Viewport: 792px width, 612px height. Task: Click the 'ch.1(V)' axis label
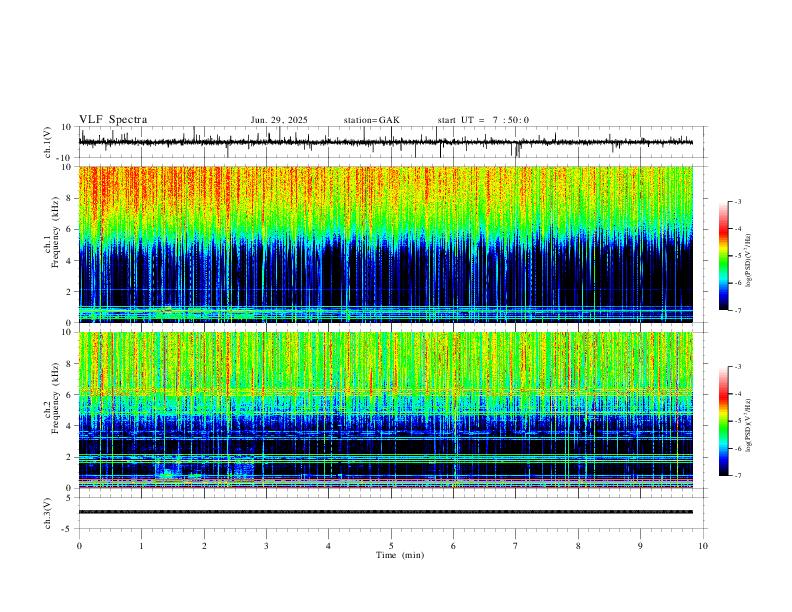[x=48, y=142]
